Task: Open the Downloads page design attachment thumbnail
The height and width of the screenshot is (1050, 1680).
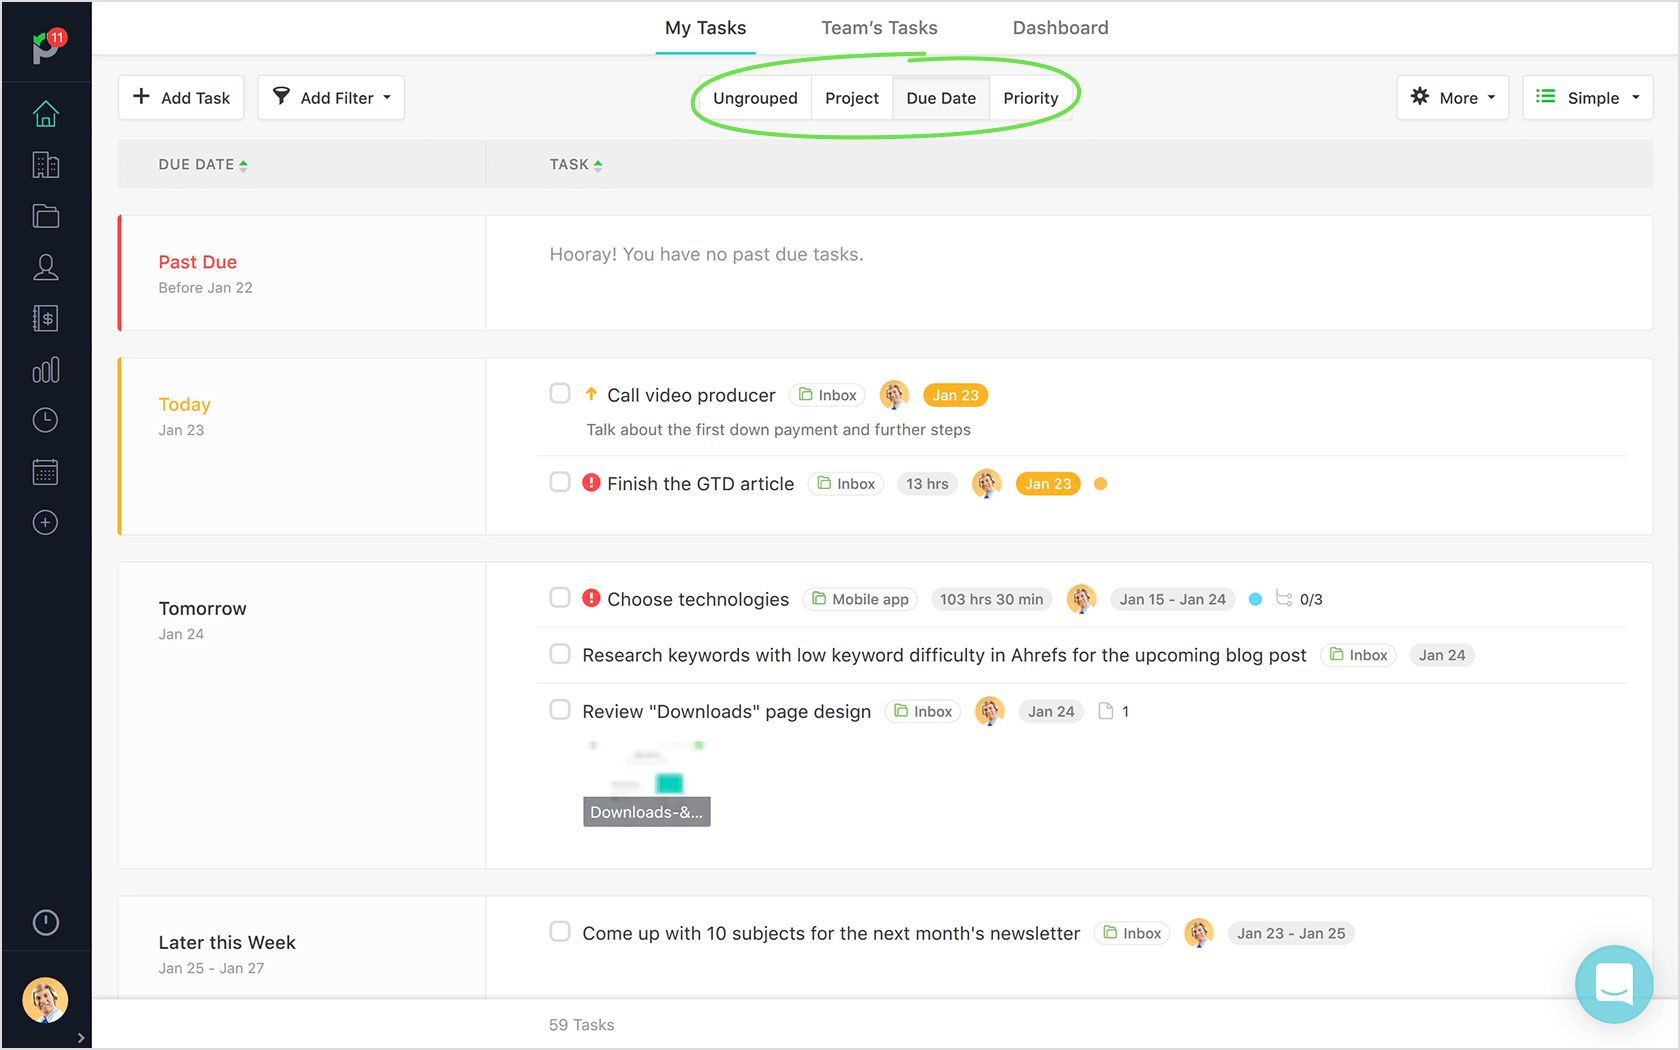Action: pos(646,781)
